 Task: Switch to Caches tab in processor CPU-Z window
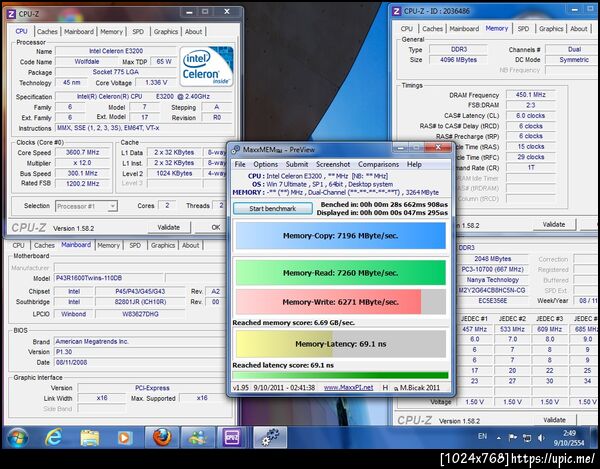pyautogui.click(x=47, y=31)
